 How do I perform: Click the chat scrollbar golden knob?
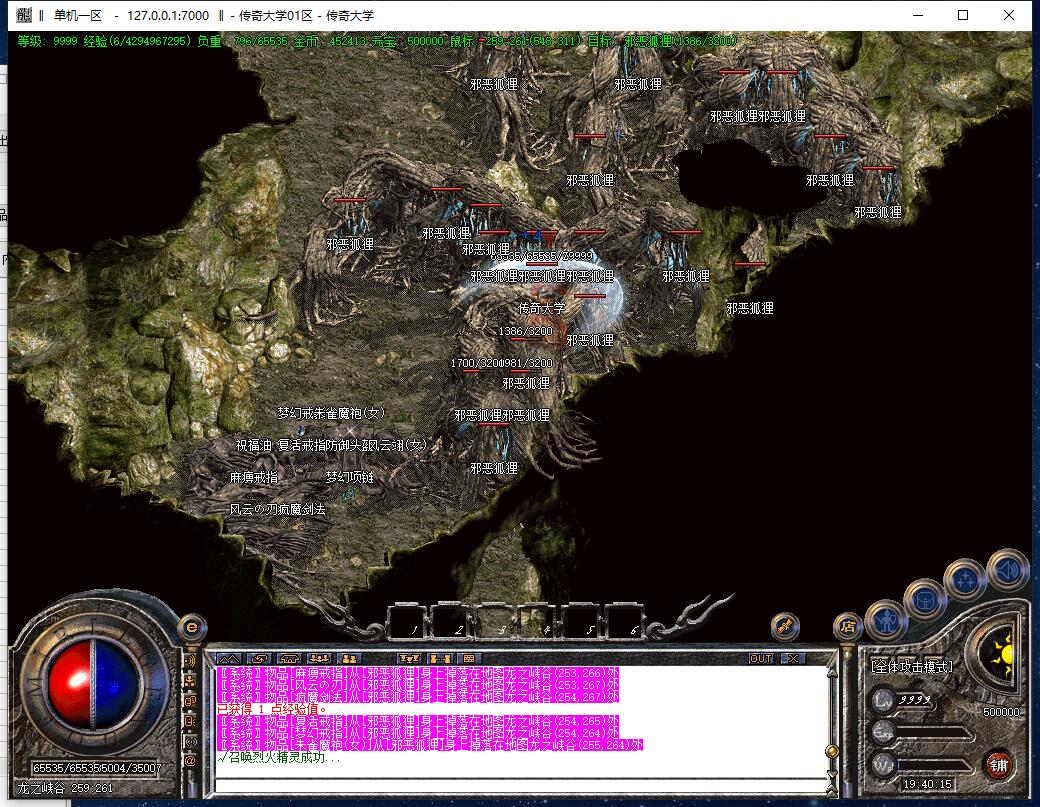tap(830, 751)
